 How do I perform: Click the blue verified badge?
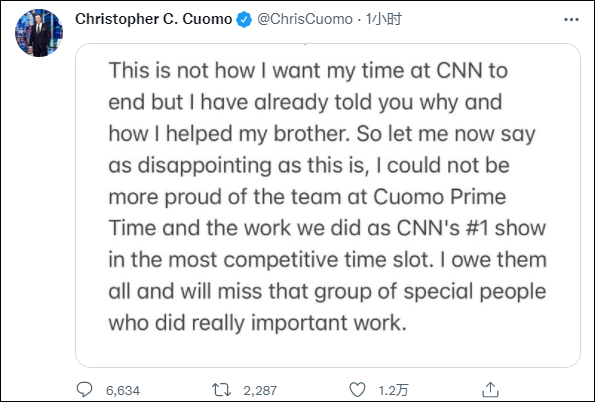(x=244, y=19)
